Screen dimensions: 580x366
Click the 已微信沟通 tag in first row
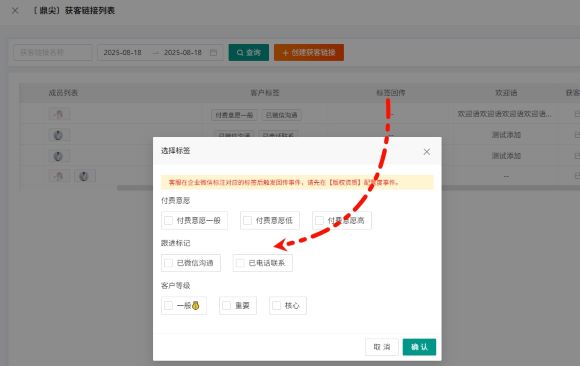tap(282, 115)
